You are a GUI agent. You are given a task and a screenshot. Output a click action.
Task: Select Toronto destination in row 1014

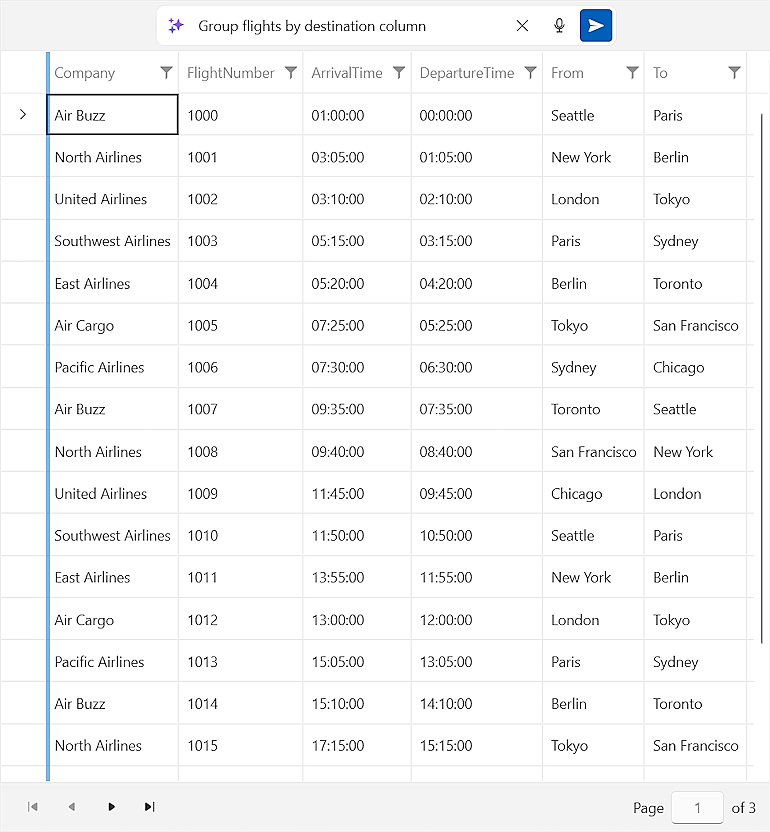click(695, 704)
